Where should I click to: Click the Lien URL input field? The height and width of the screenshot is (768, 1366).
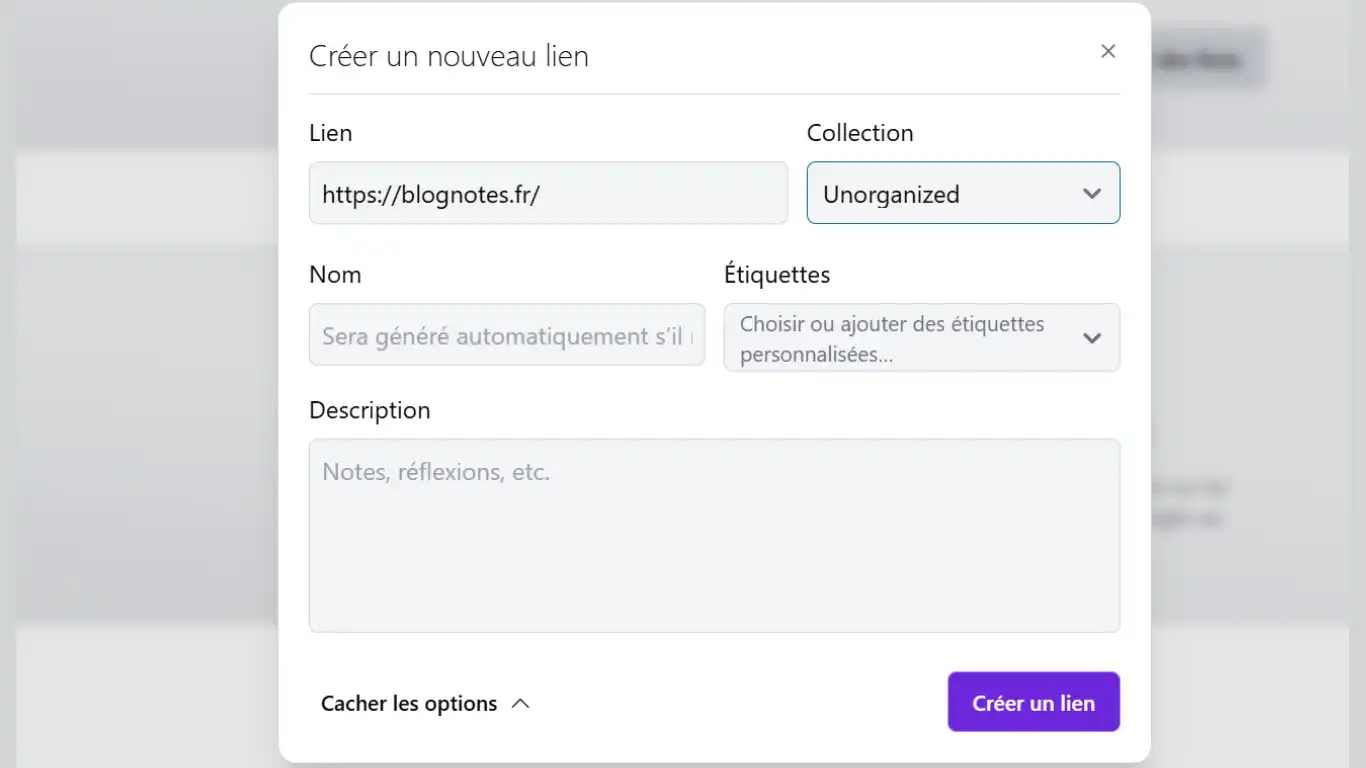coord(548,193)
